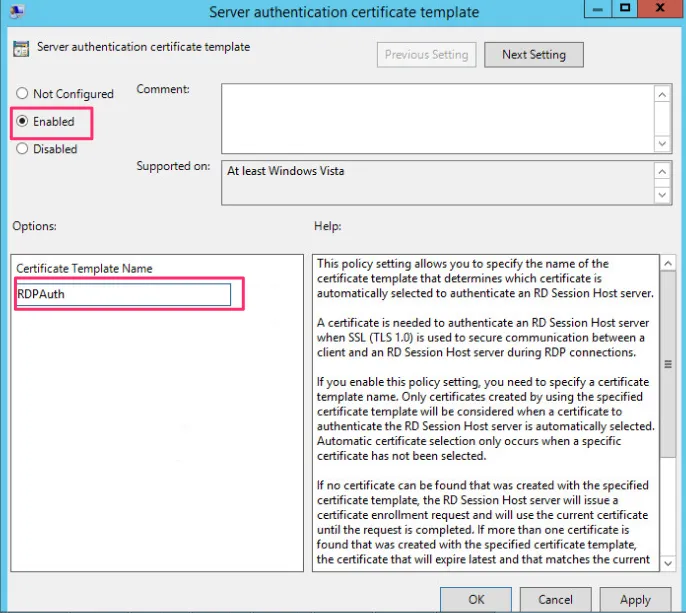This screenshot has width=686, height=613.
Task: Click the Supported on scroll up arrow
Action: 661,171
